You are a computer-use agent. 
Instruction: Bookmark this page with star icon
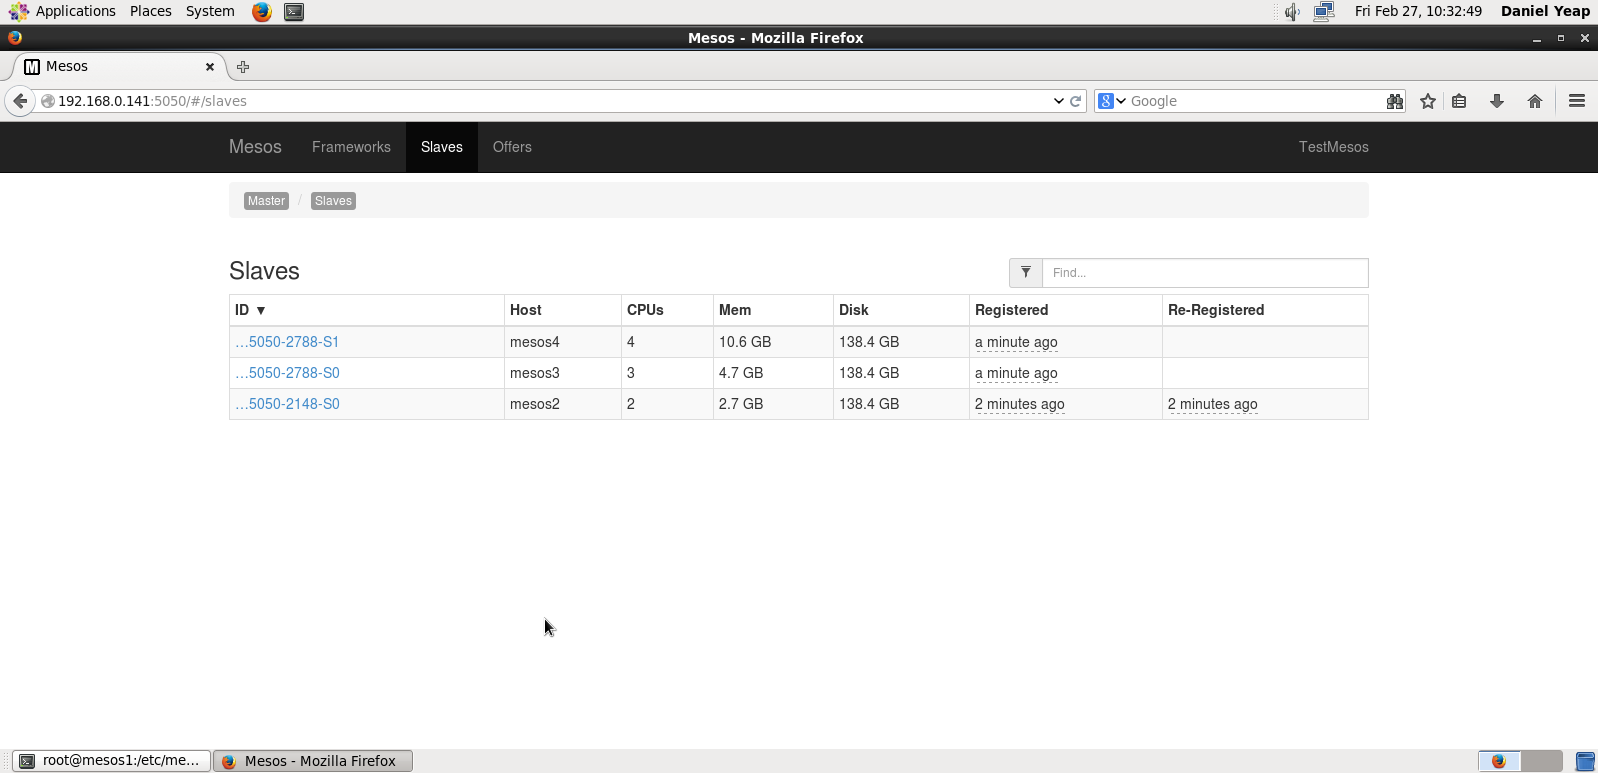(x=1428, y=101)
